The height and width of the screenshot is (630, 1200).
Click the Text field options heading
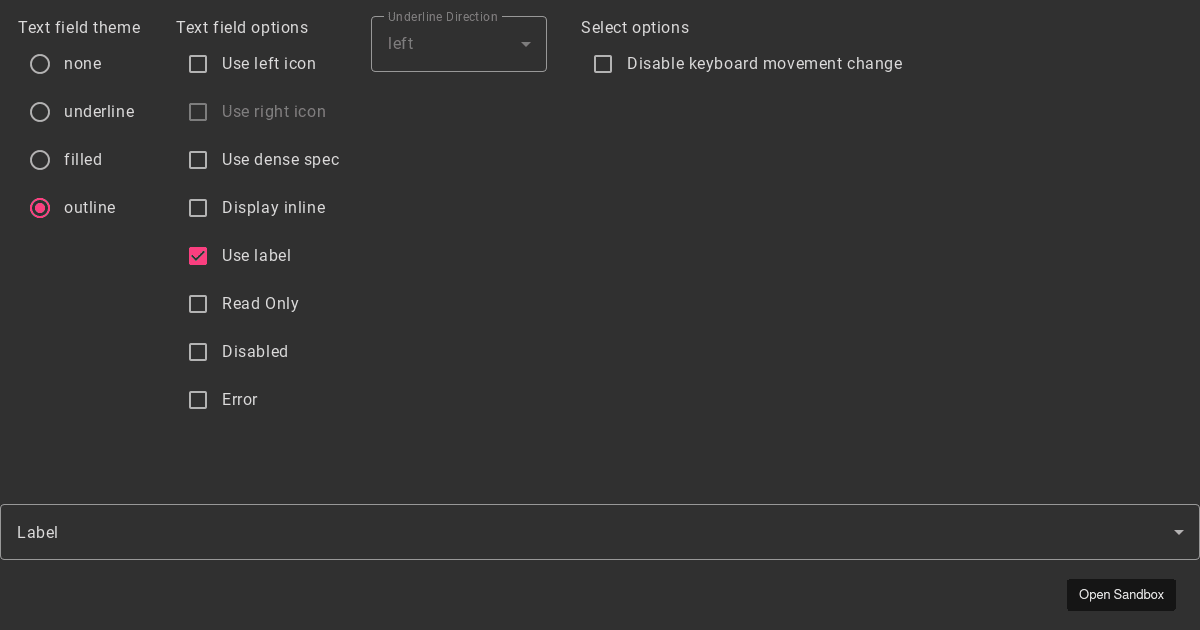242,28
